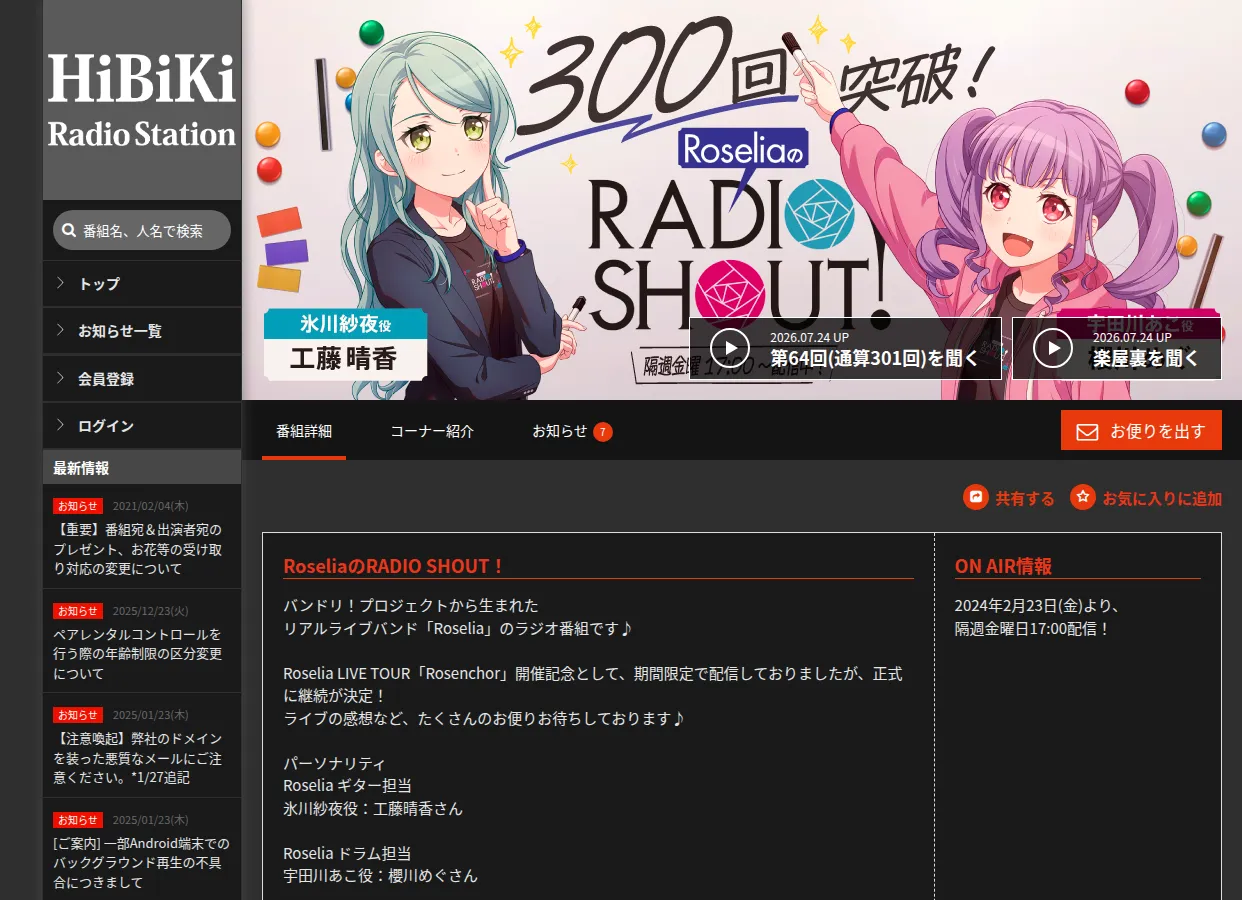1242x900 pixels.
Task: Click text 隔週金曜日17:00配信！
Action: tap(1033, 629)
